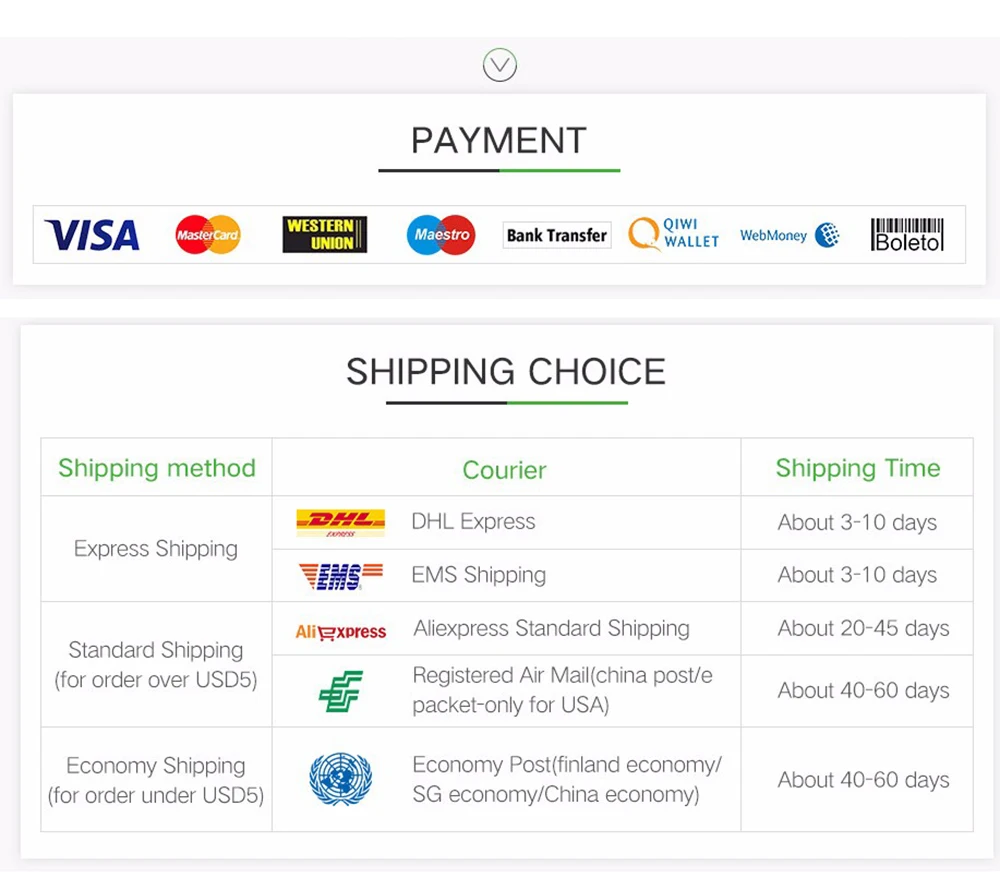Click the DHL Express logo

[341, 523]
